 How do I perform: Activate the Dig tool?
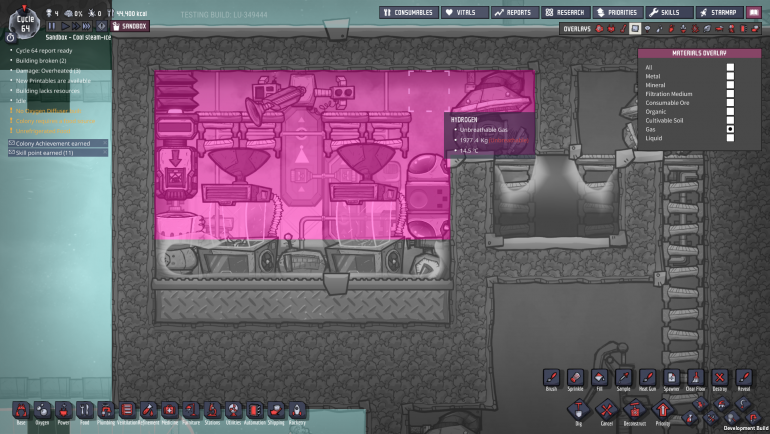tap(578, 409)
